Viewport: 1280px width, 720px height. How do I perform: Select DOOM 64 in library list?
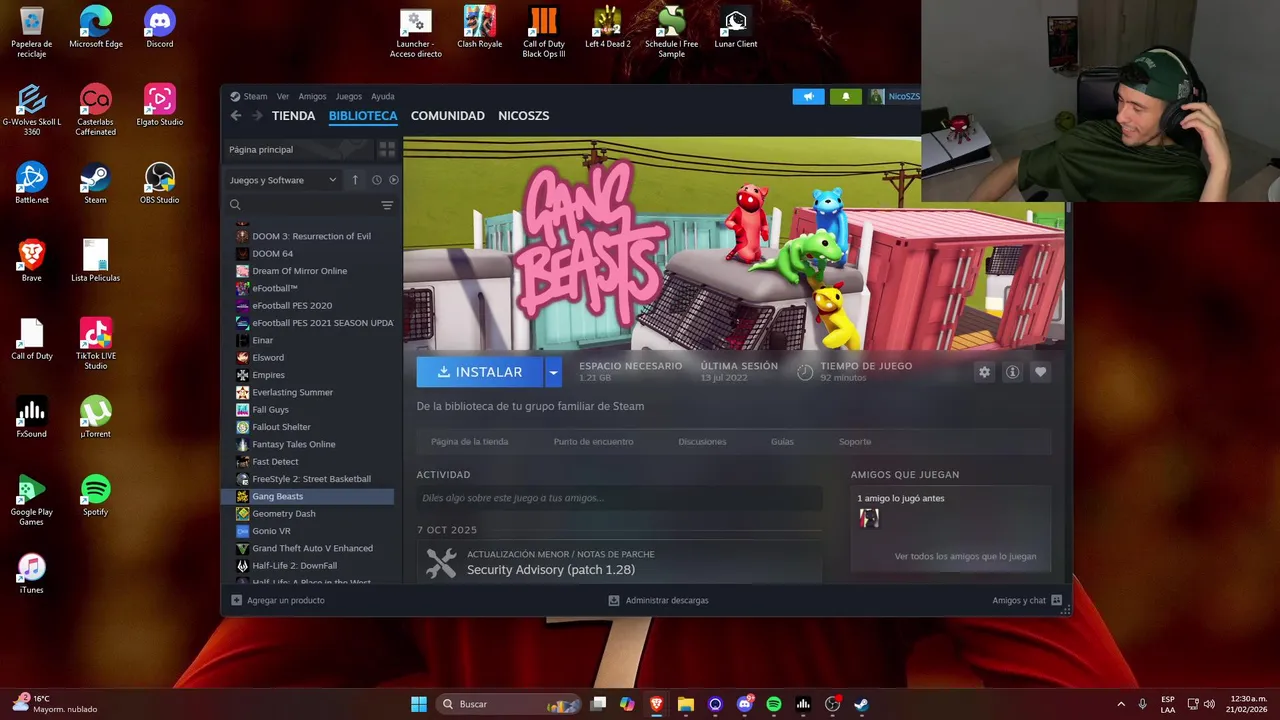(x=308, y=254)
